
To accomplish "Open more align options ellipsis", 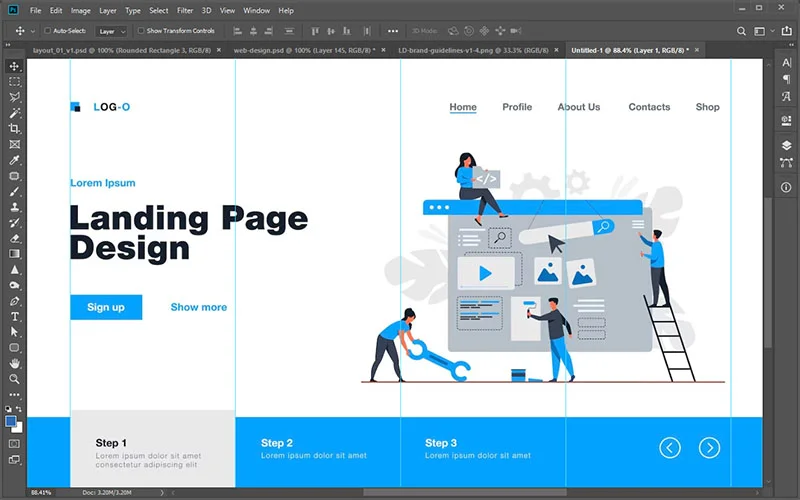I will [x=392, y=31].
